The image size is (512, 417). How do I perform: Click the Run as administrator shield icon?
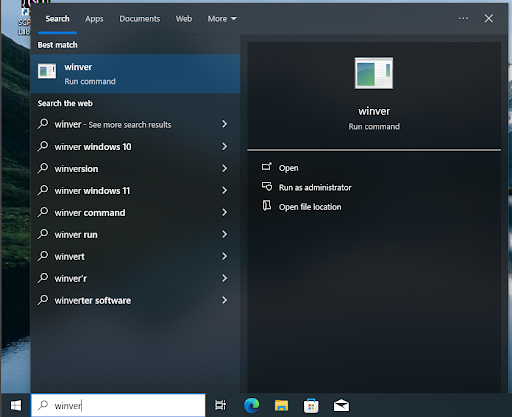click(x=267, y=186)
